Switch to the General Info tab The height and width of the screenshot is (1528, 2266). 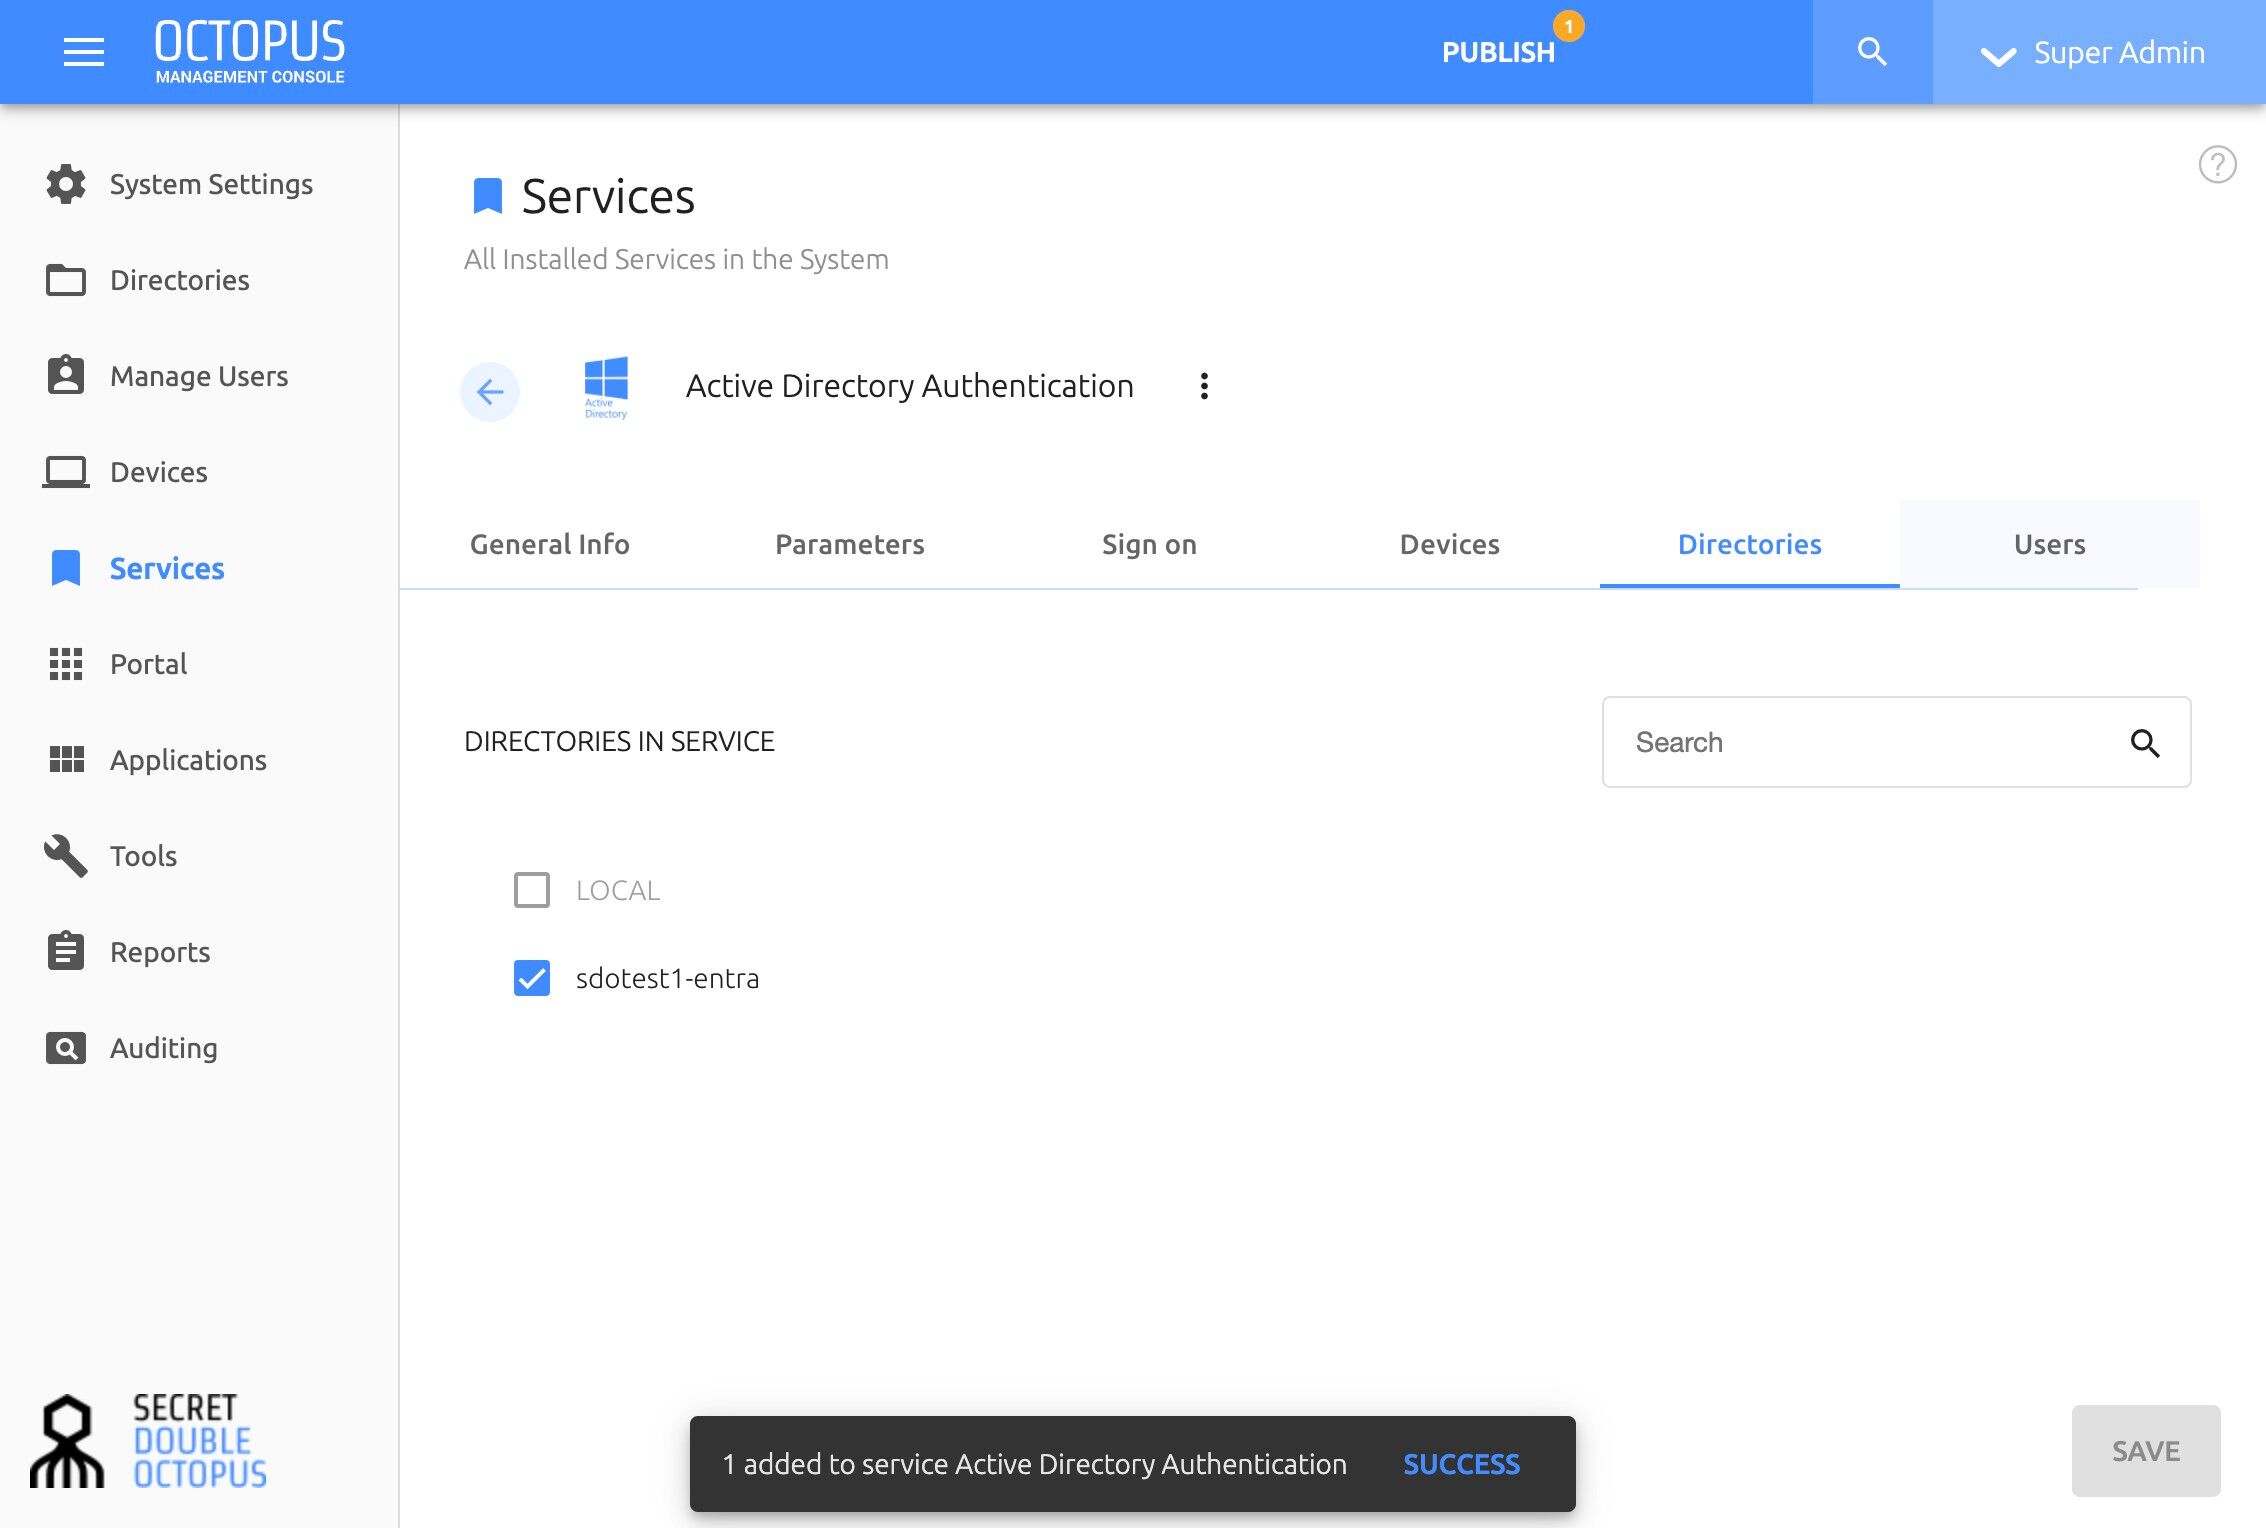(550, 544)
